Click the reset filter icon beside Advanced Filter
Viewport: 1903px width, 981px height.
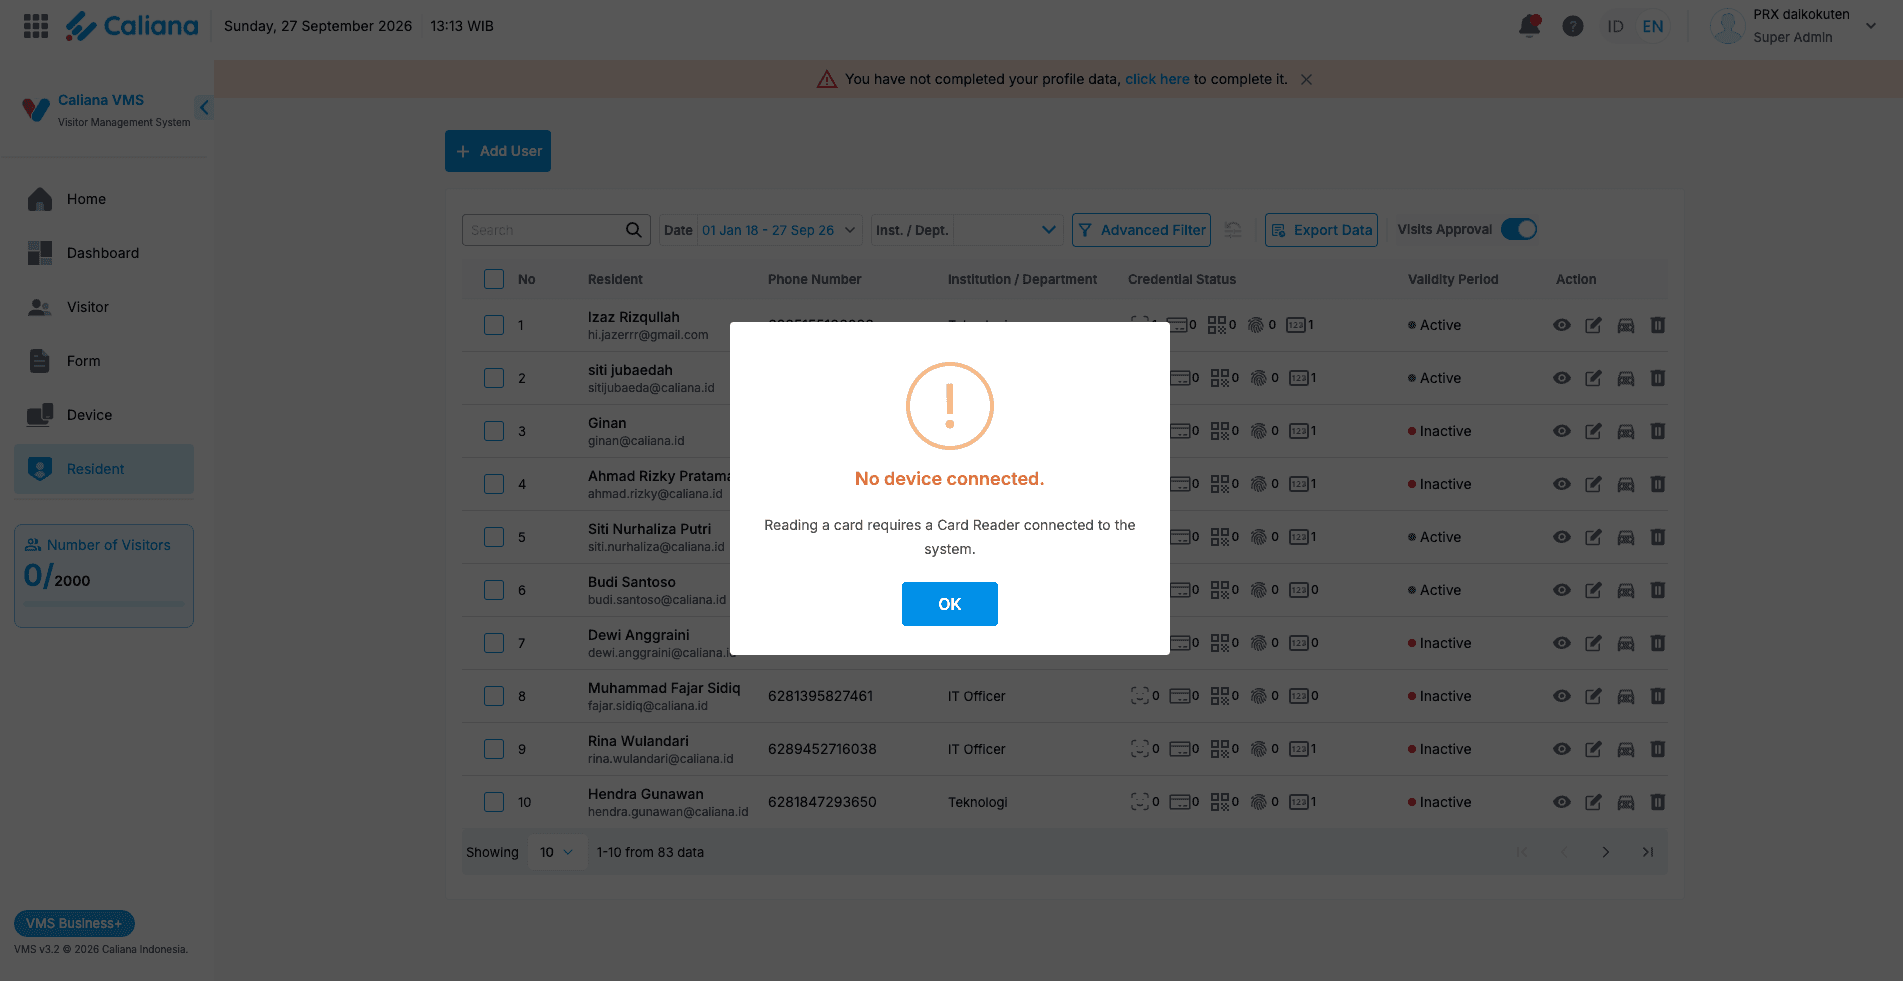point(1233,230)
